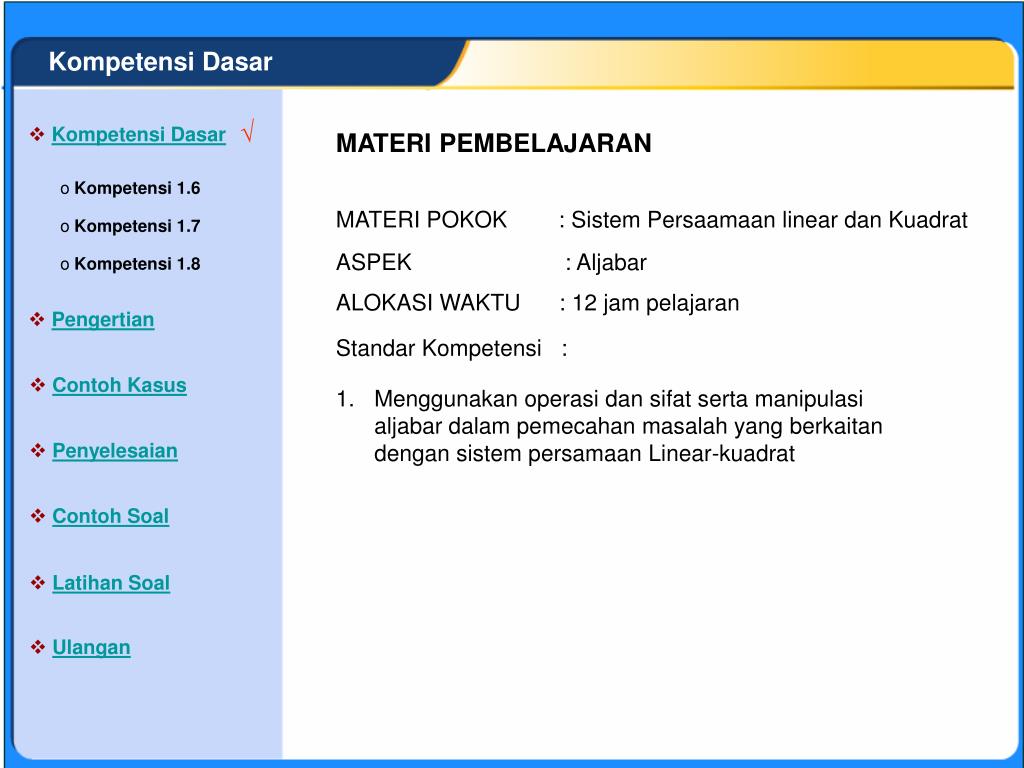Click the diamond bullet next to Contoh Kasus
The image size is (1024, 768).
tap(37, 385)
